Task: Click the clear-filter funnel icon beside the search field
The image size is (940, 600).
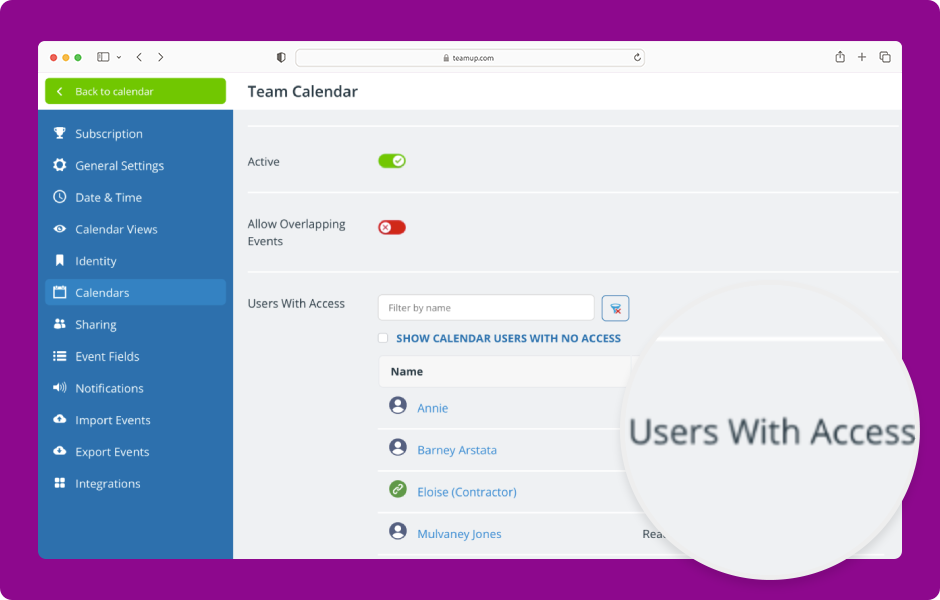Action: click(x=616, y=308)
